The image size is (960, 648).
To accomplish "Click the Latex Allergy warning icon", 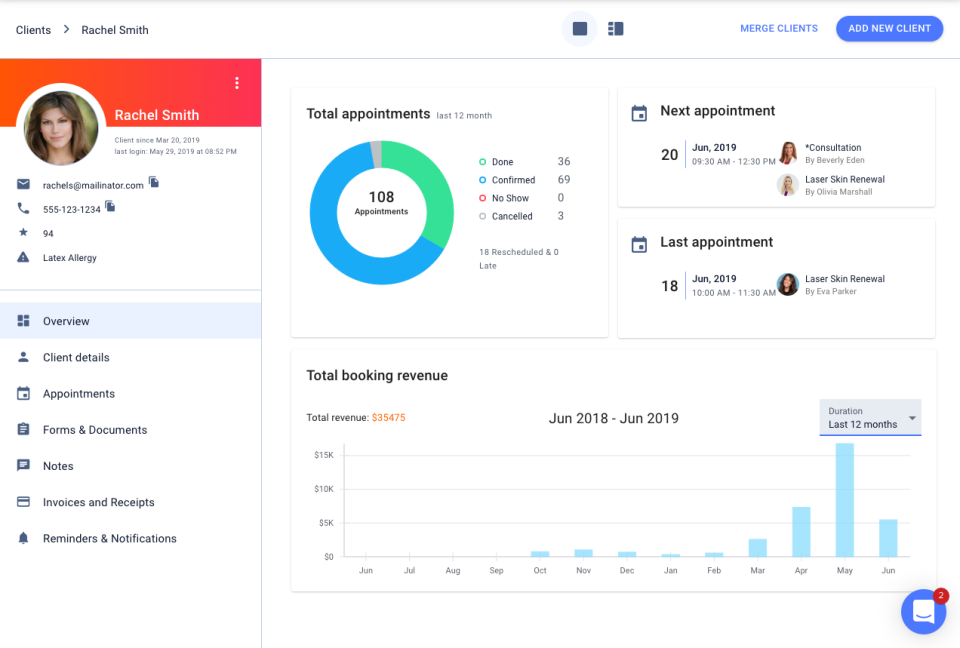I will pyautogui.click(x=23, y=257).
